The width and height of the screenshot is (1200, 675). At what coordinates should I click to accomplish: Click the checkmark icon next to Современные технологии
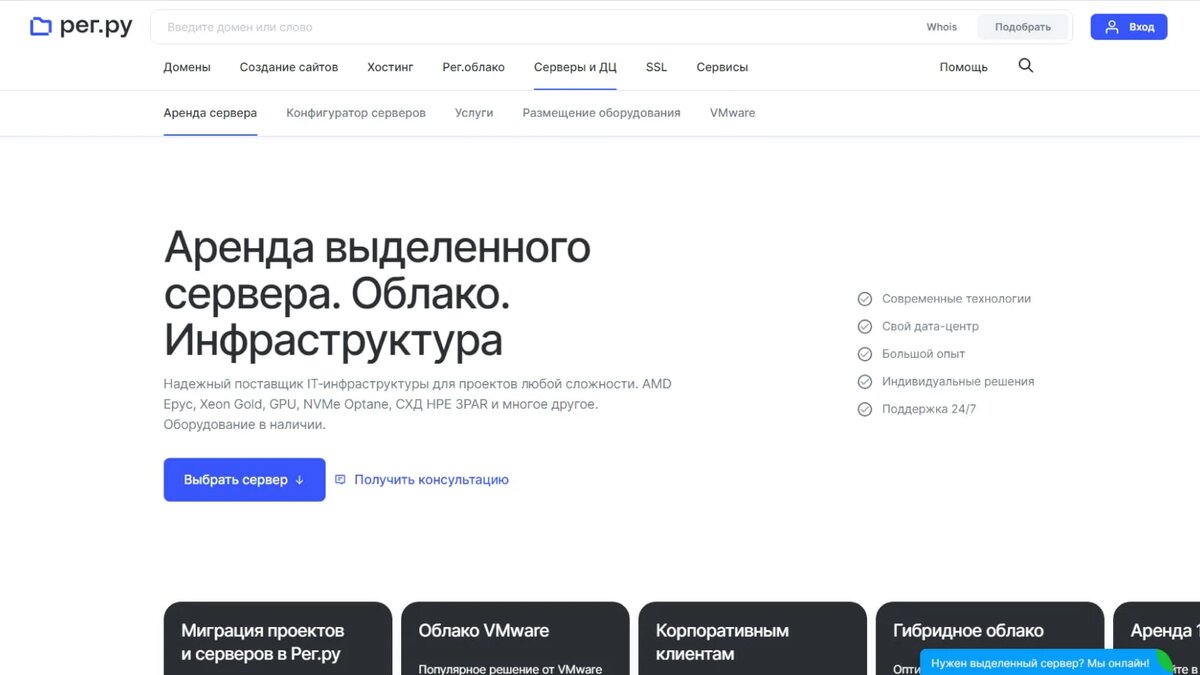(x=865, y=299)
